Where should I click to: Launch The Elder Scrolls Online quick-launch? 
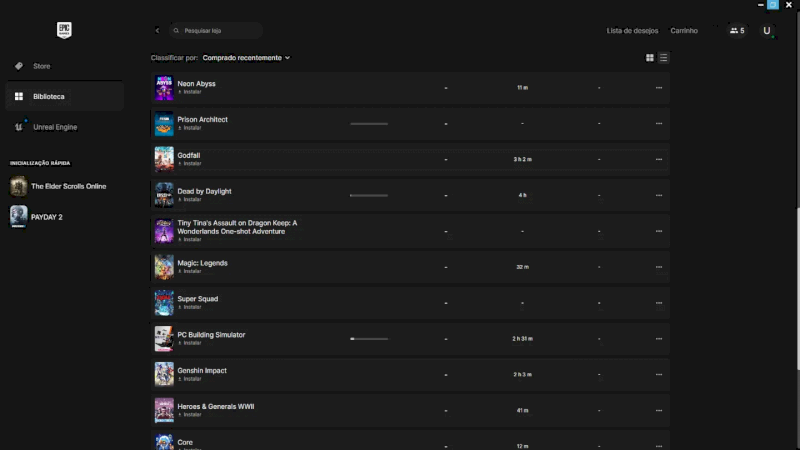(x=68, y=186)
